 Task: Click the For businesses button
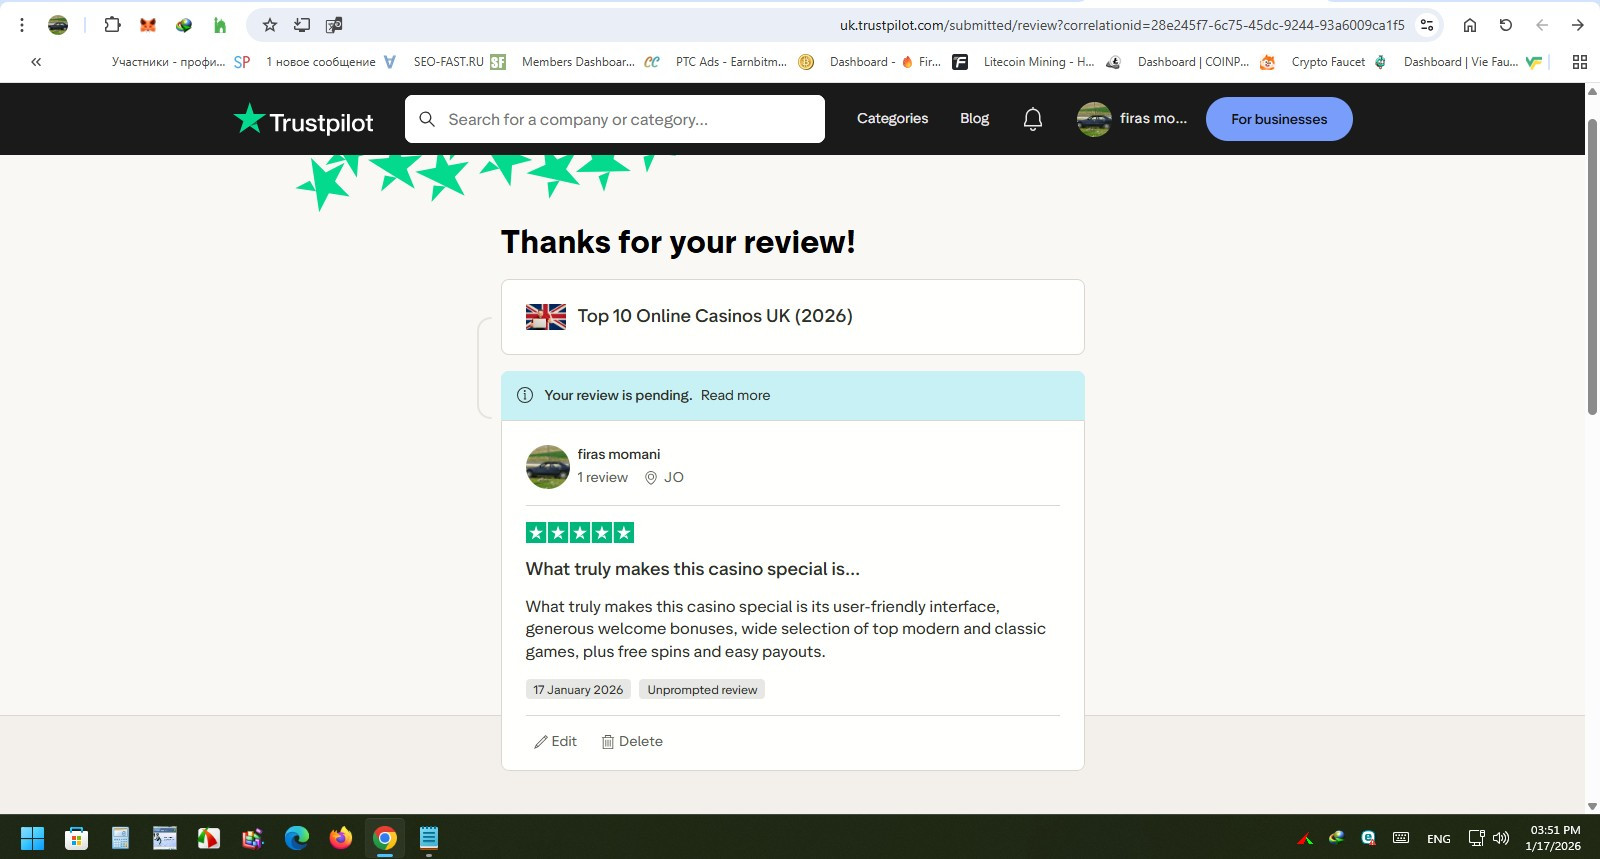pos(1279,119)
